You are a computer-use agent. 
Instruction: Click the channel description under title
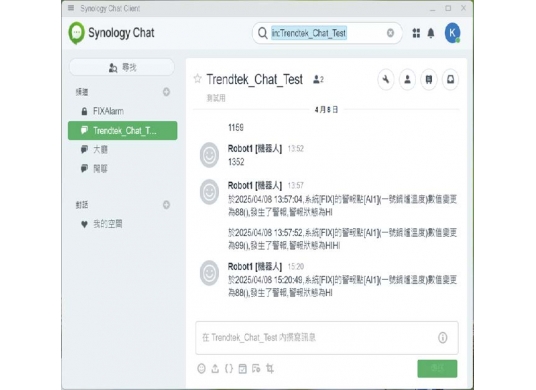pos(216,98)
